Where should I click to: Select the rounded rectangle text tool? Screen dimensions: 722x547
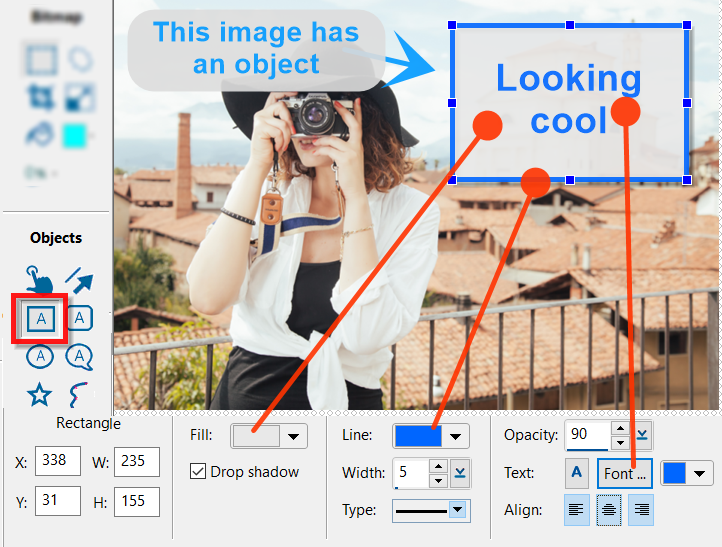(x=80, y=318)
